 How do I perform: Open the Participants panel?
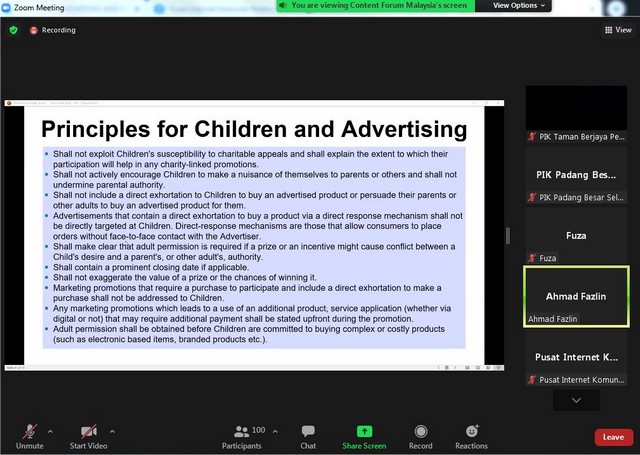point(240,435)
